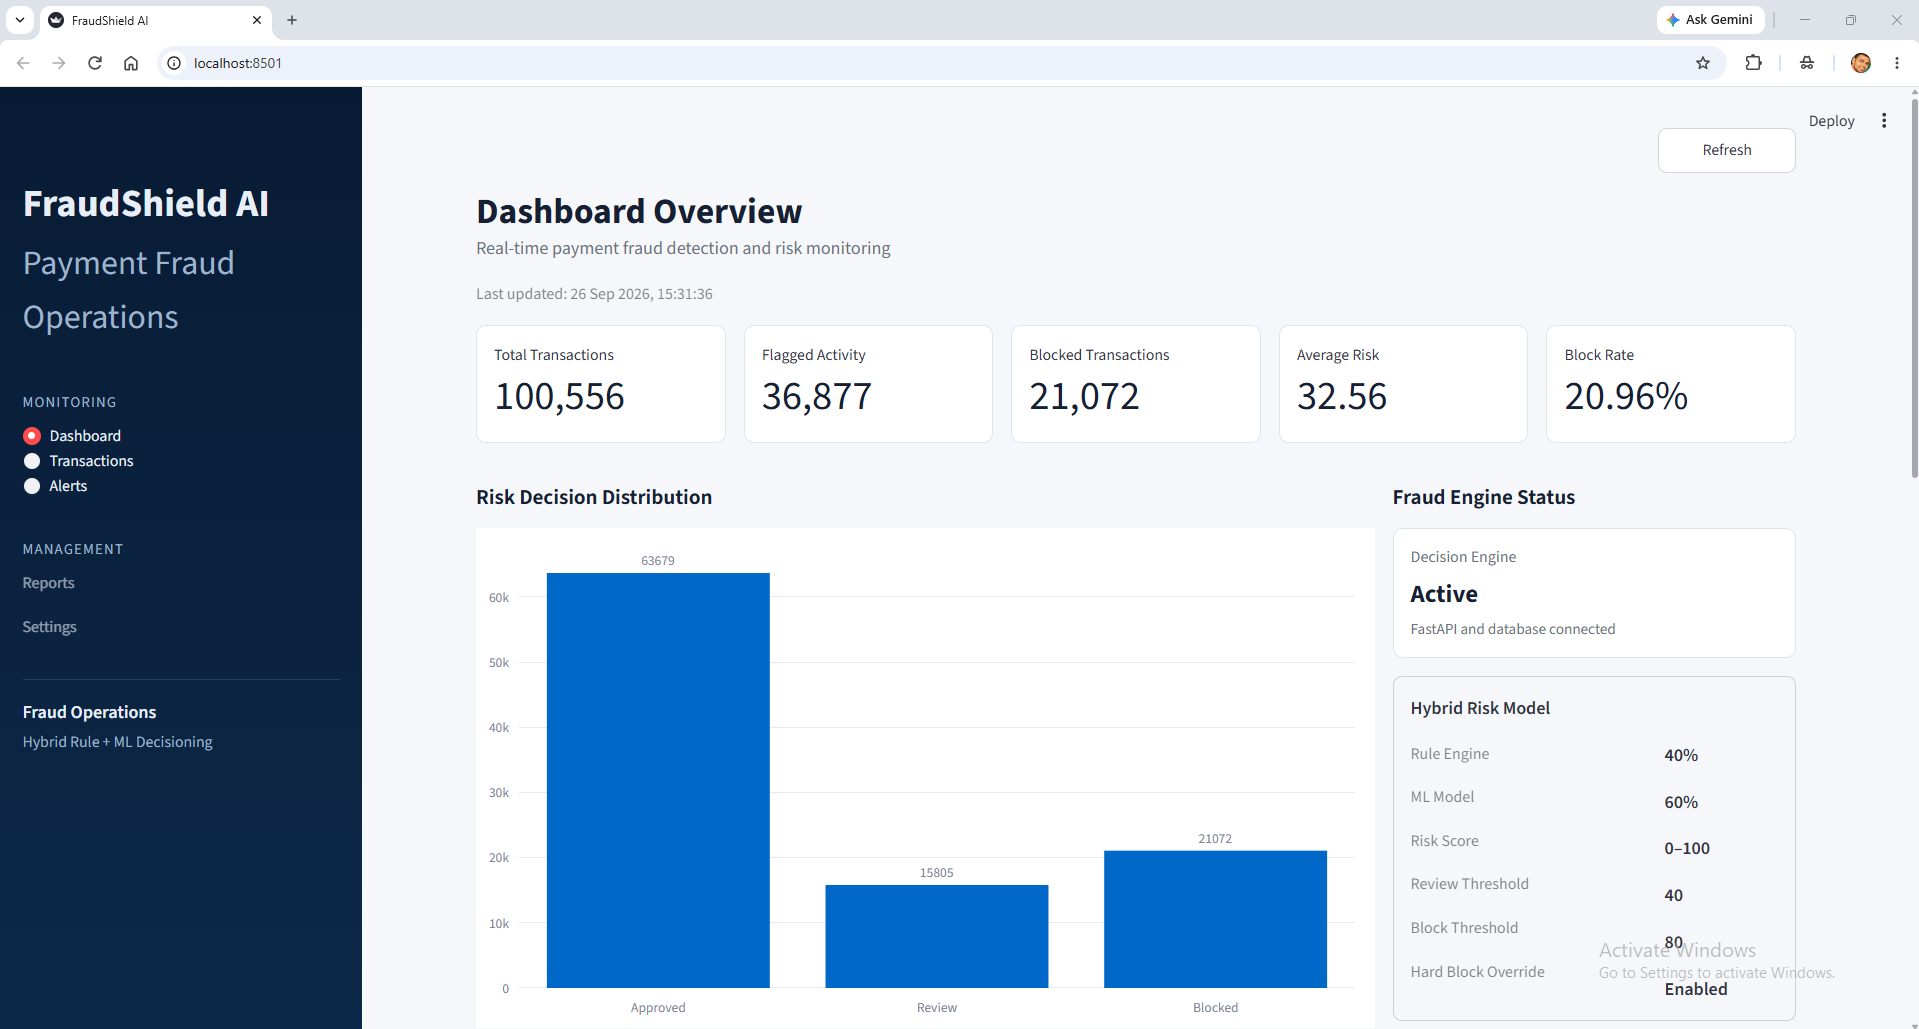Viewport: 1919px width, 1029px height.
Task: Select the Alerts radio option
Action: pos(55,486)
